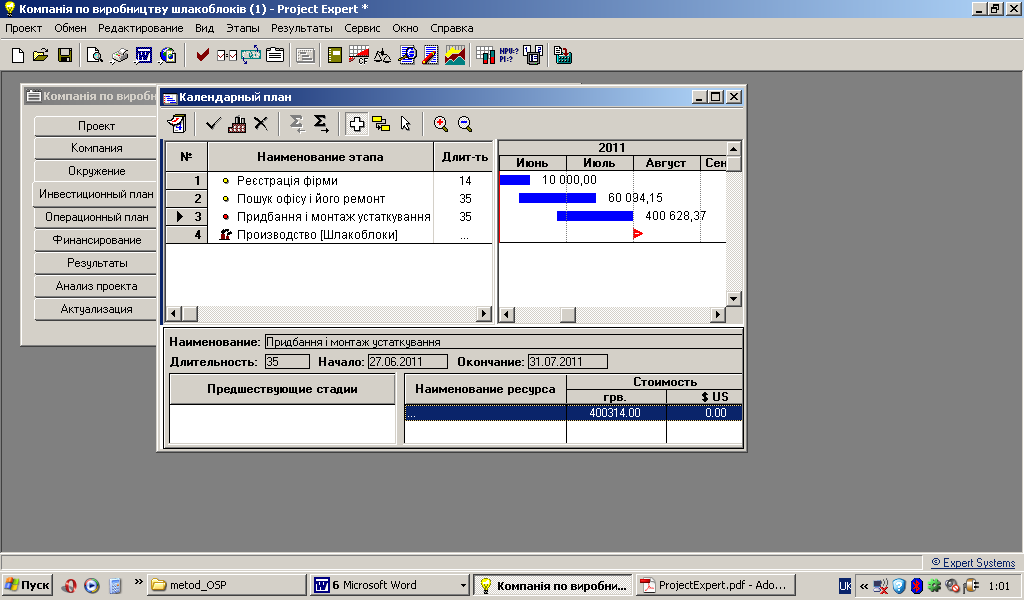Click Gantt vertical scrollbar down arrow

pos(733,299)
